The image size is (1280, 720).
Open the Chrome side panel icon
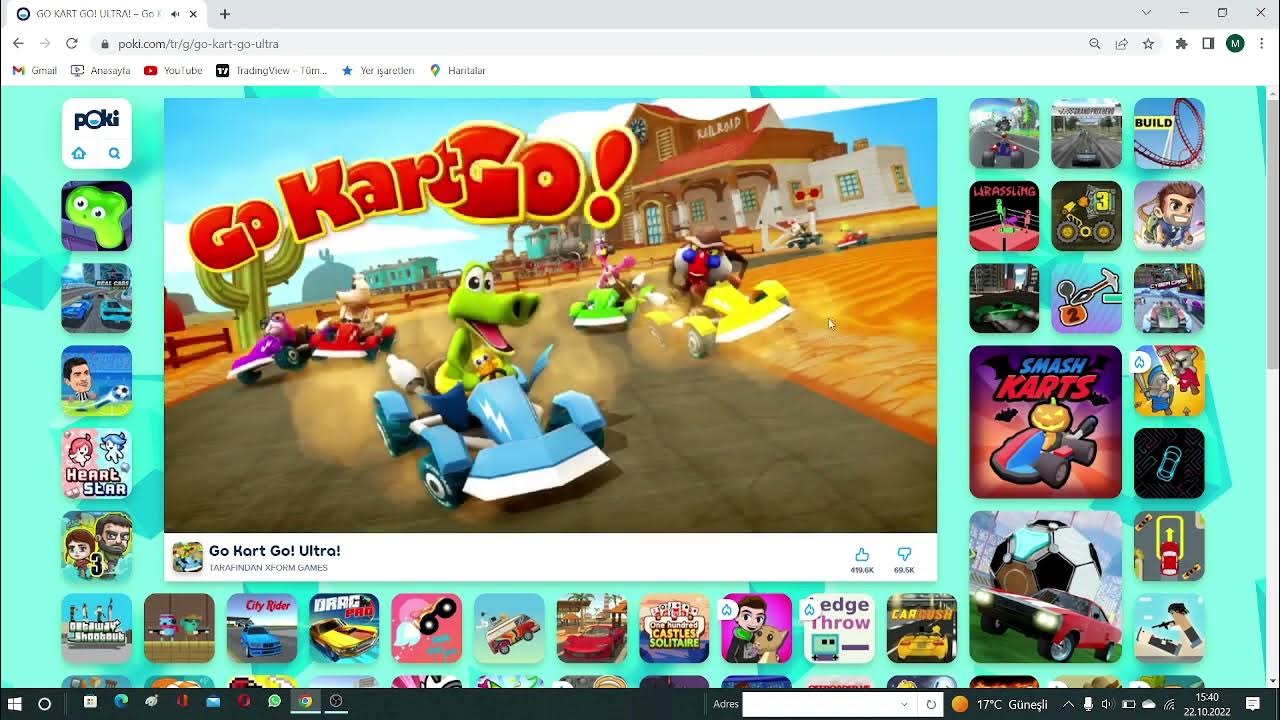[1208, 44]
